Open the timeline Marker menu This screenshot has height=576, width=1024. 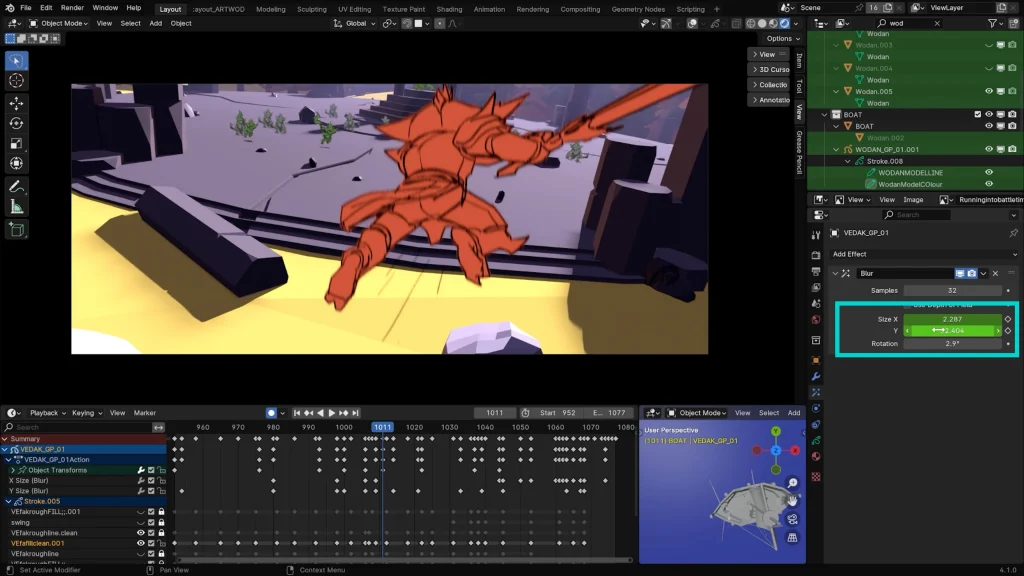coord(144,413)
